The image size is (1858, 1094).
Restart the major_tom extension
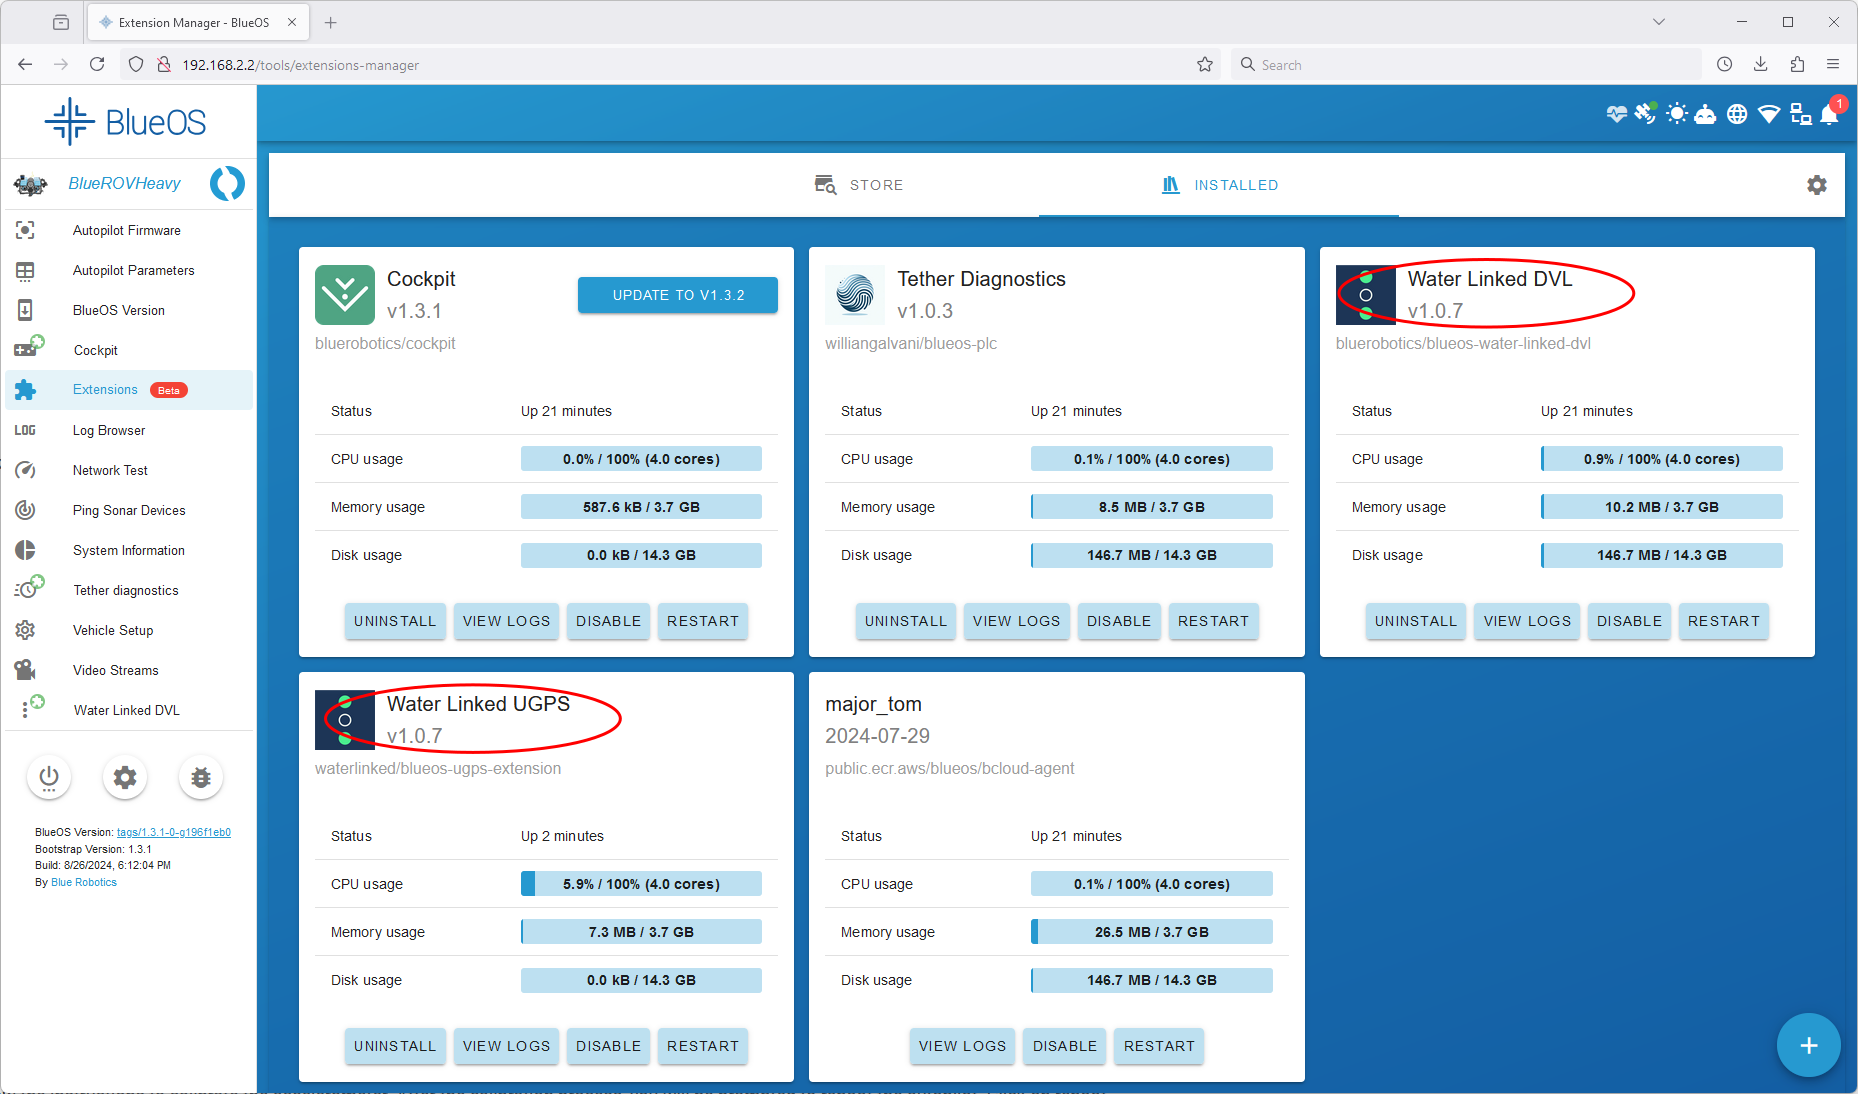coord(1159,1046)
